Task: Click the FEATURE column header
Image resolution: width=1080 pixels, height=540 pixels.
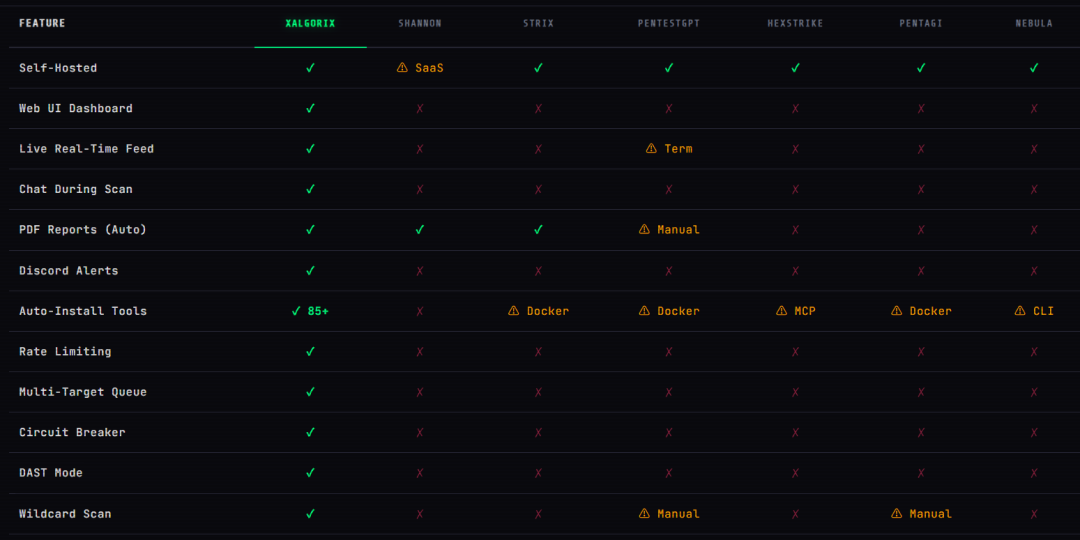Action: (x=42, y=23)
